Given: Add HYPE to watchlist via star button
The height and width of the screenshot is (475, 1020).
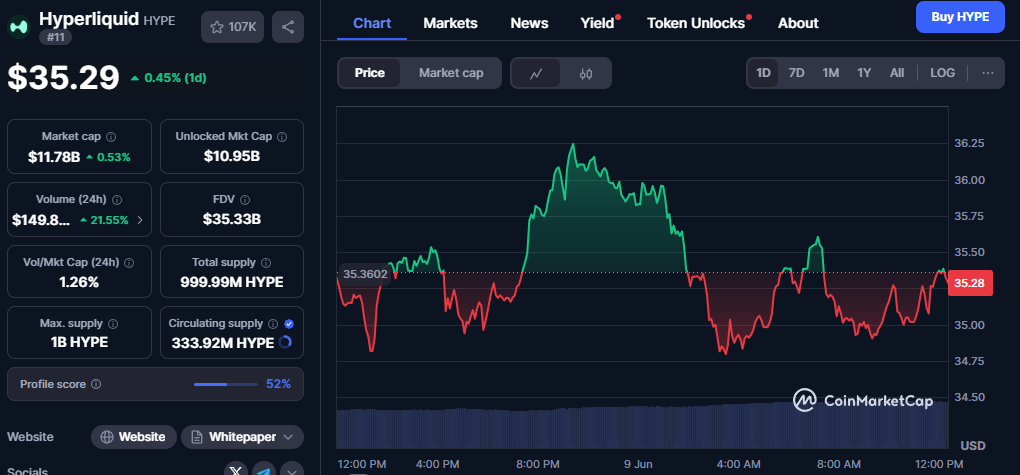Looking at the screenshot, I should pos(233,27).
